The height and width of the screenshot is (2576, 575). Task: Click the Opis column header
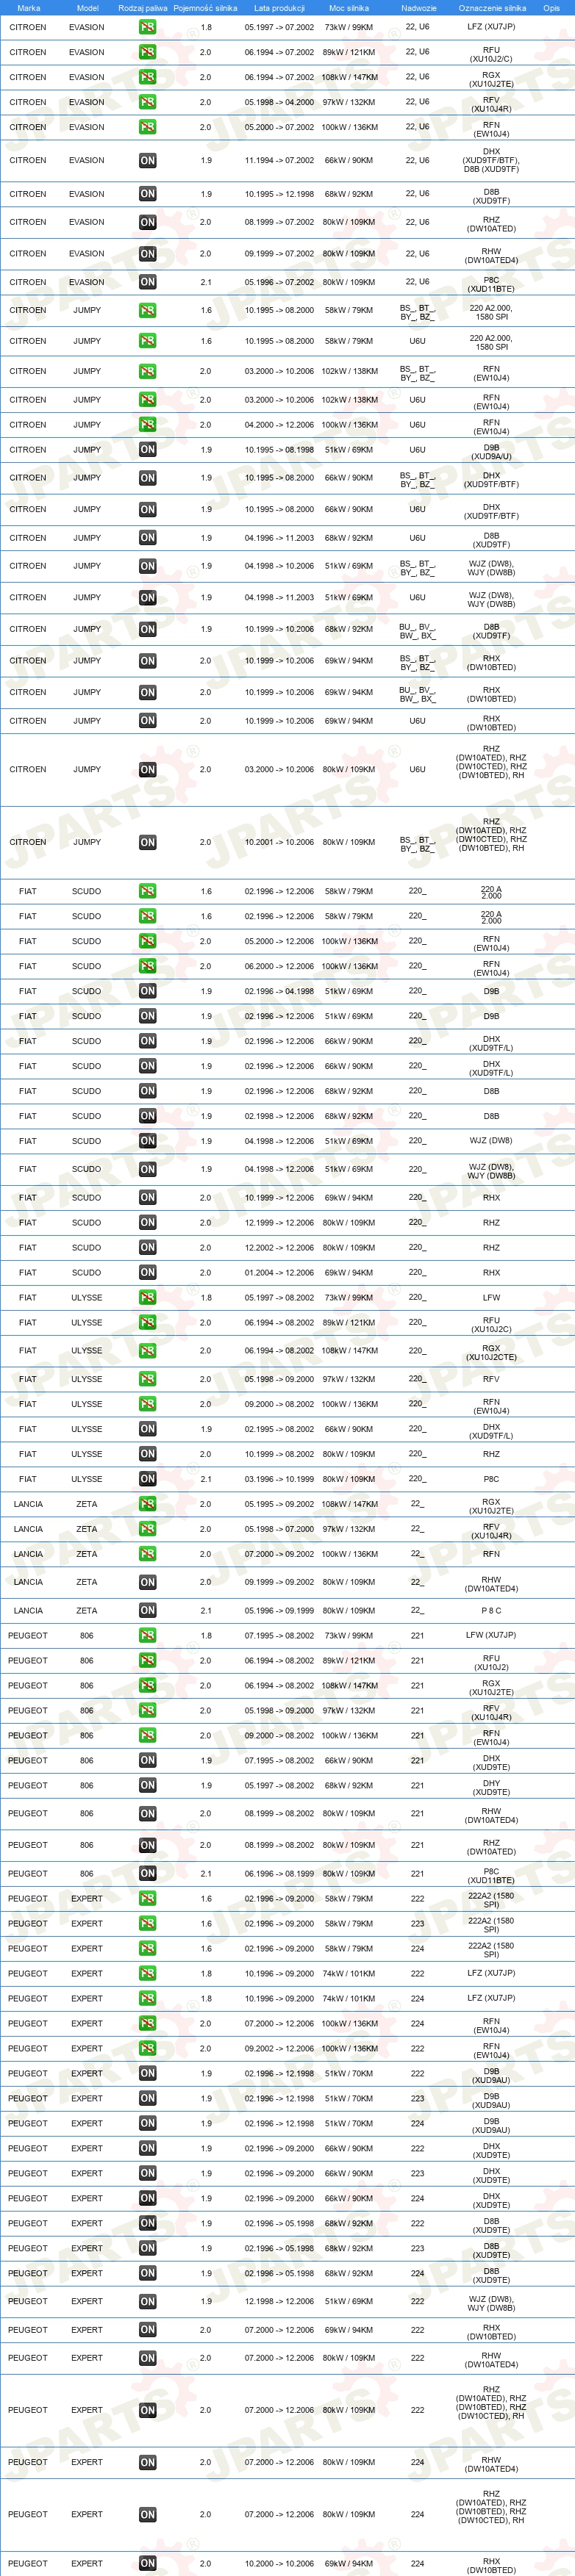[x=551, y=8]
